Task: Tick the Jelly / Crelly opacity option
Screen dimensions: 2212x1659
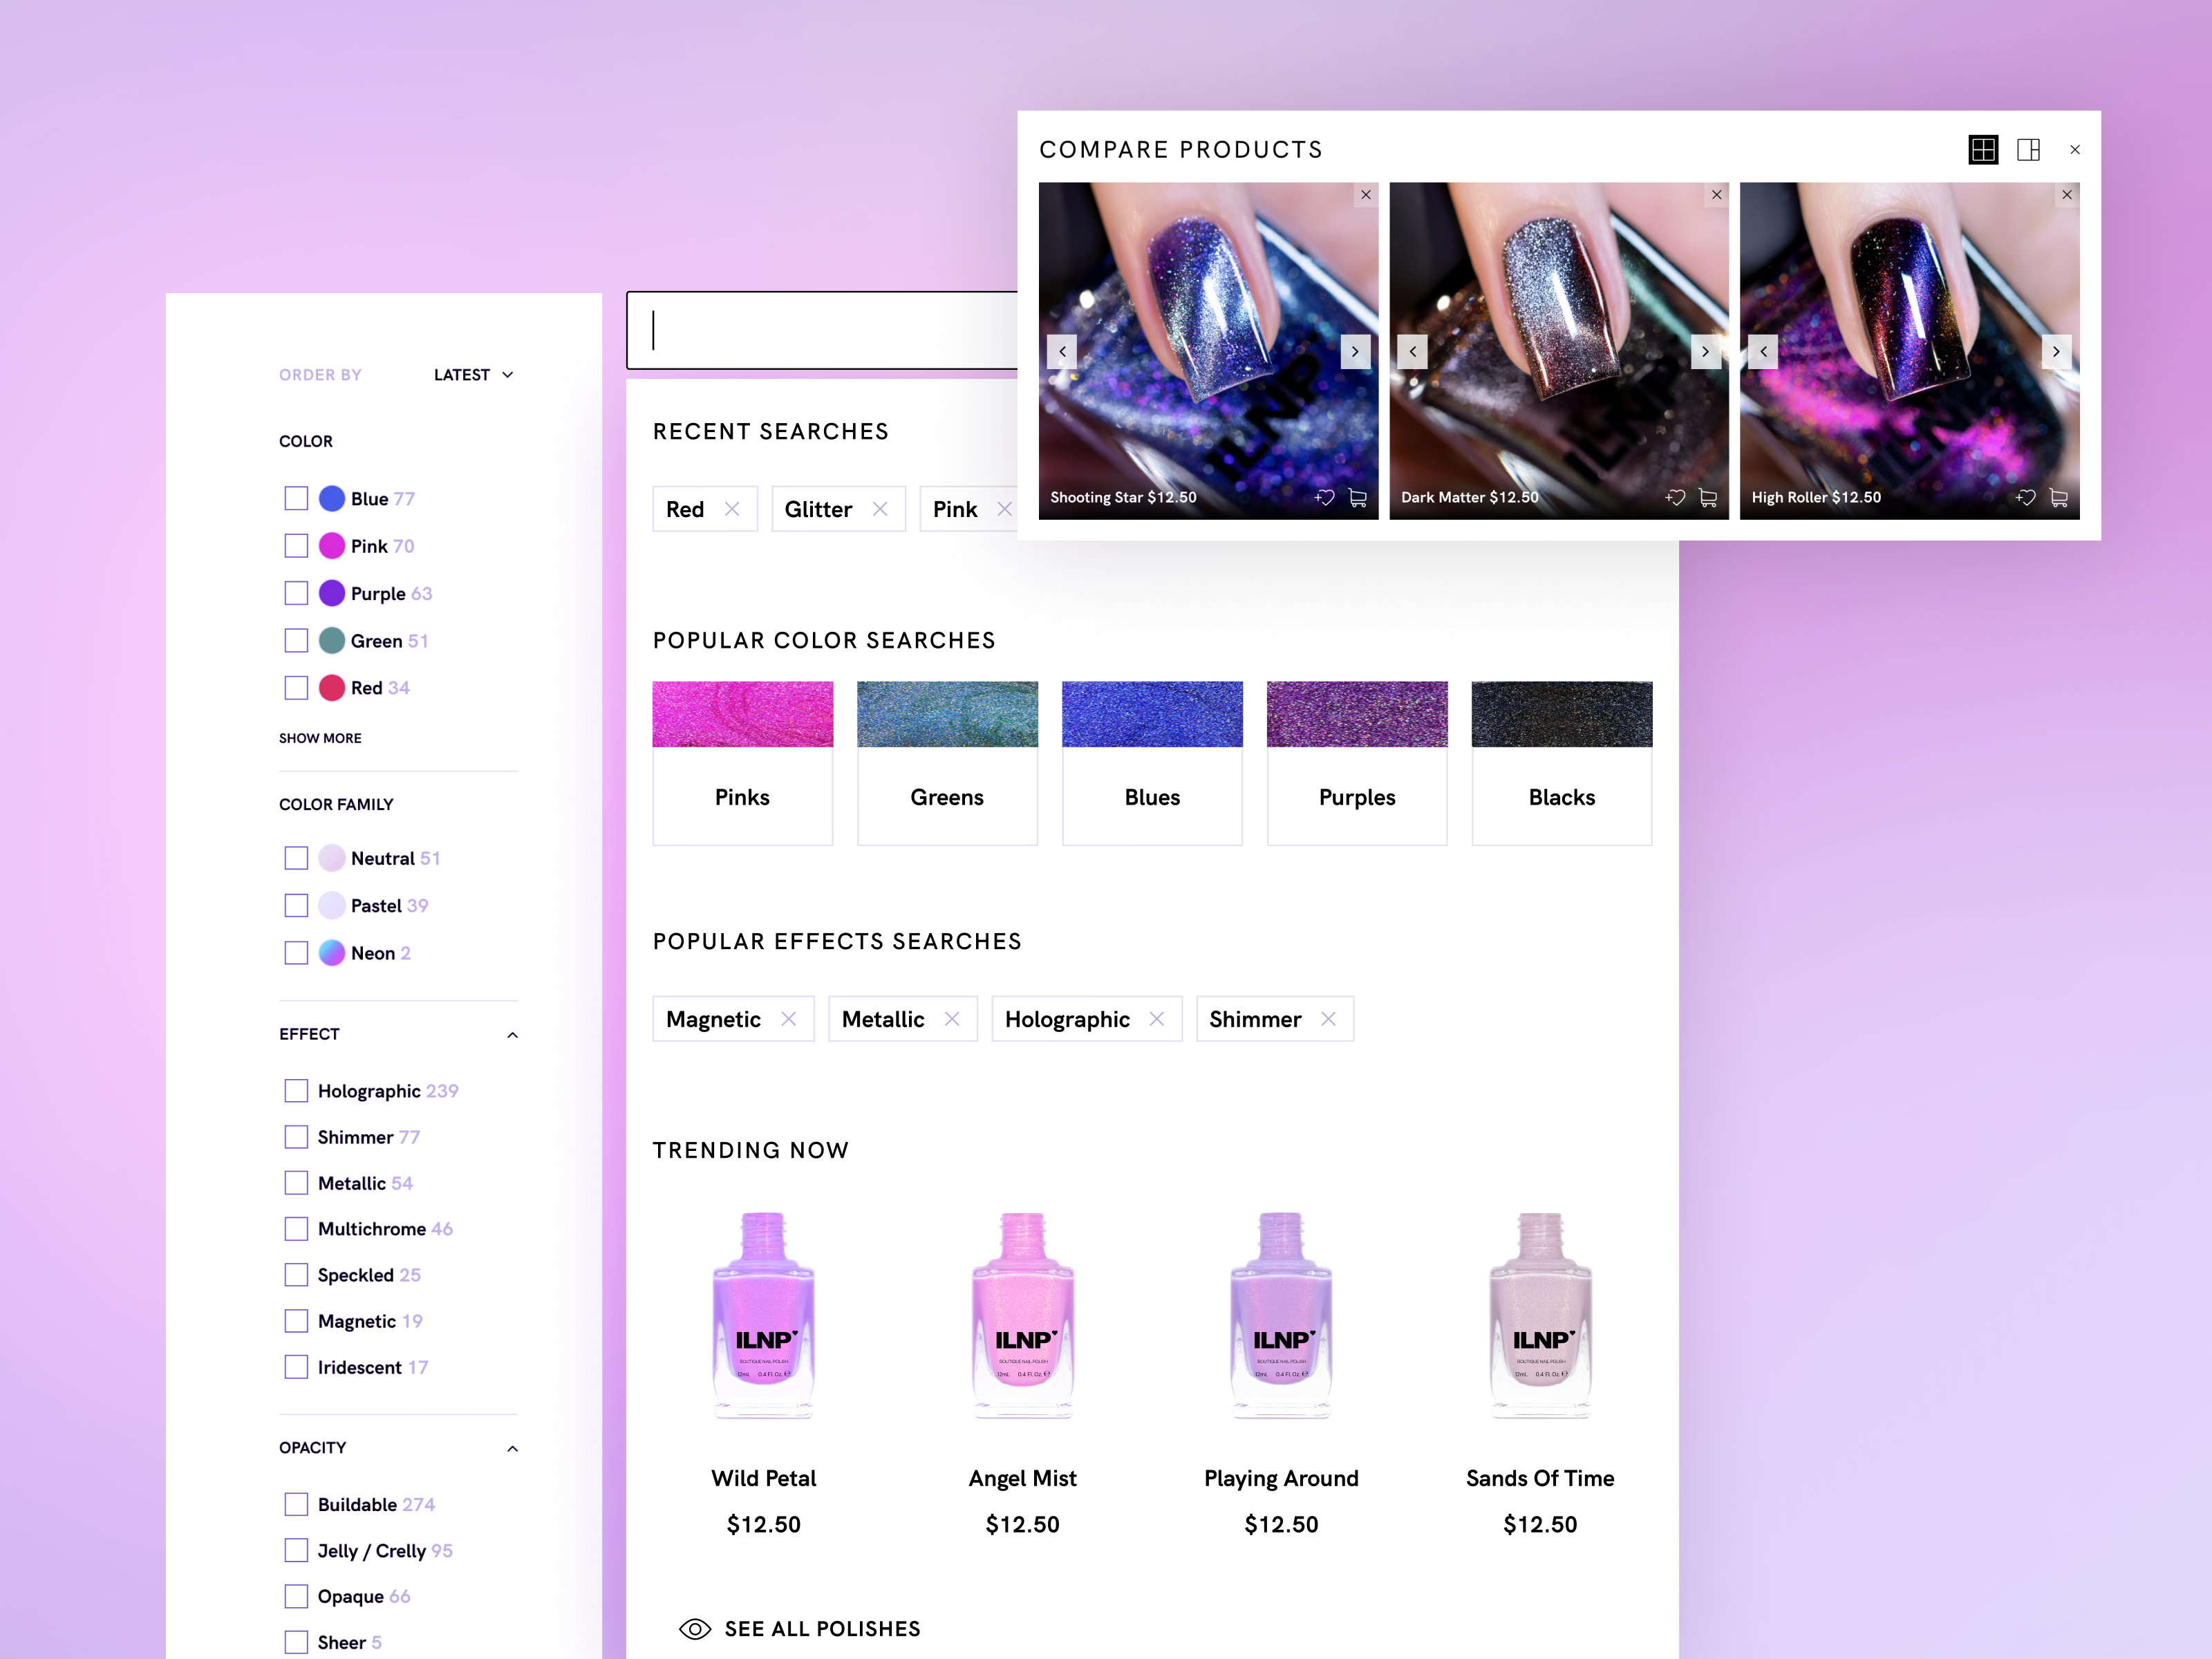Action: (296, 1550)
